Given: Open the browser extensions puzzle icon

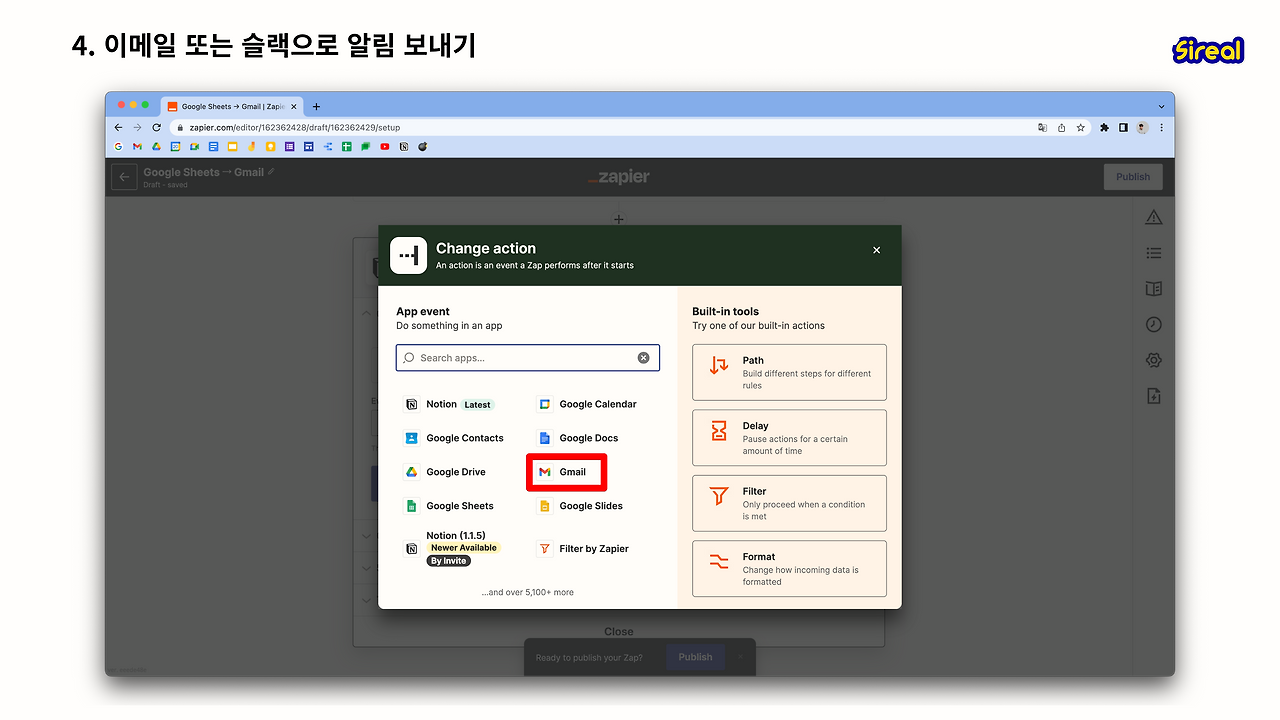Looking at the screenshot, I should coord(1104,128).
